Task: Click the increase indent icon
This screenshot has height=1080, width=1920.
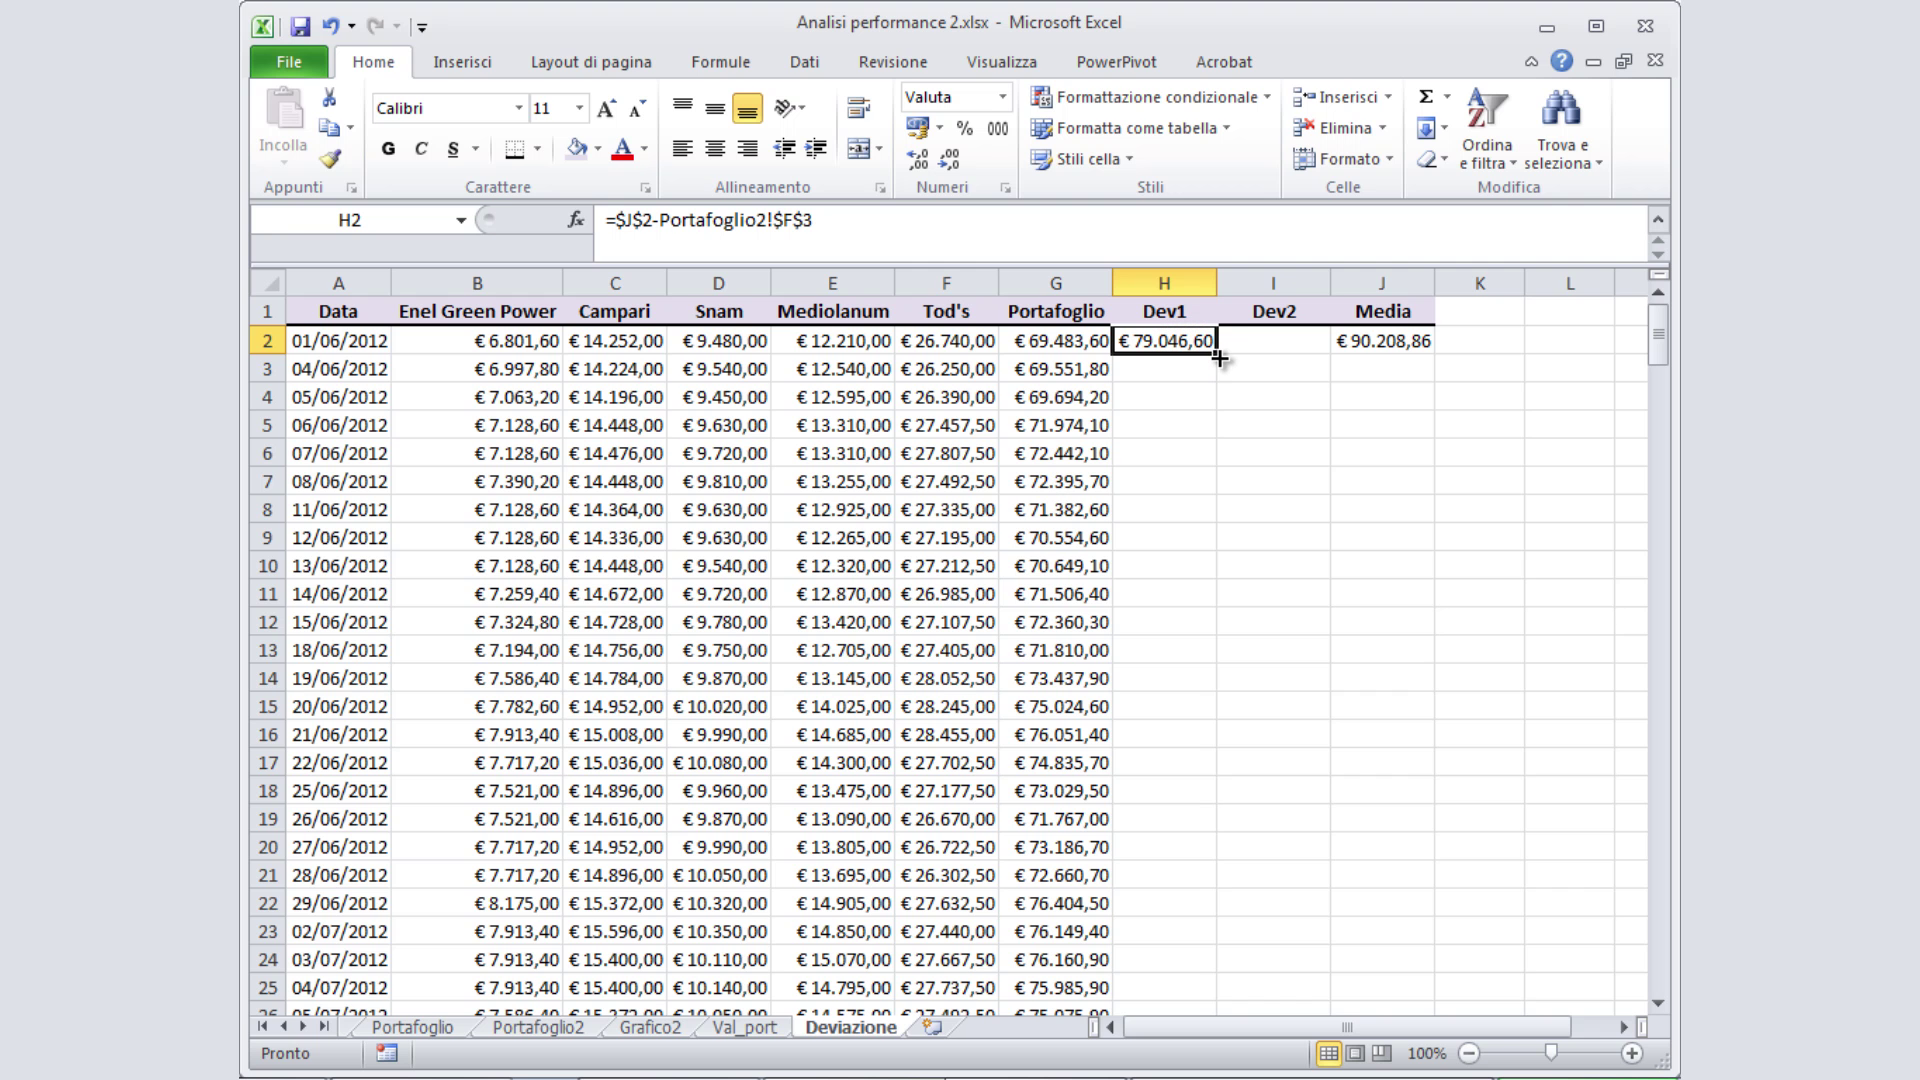Action: pyautogui.click(x=816, y=149)
